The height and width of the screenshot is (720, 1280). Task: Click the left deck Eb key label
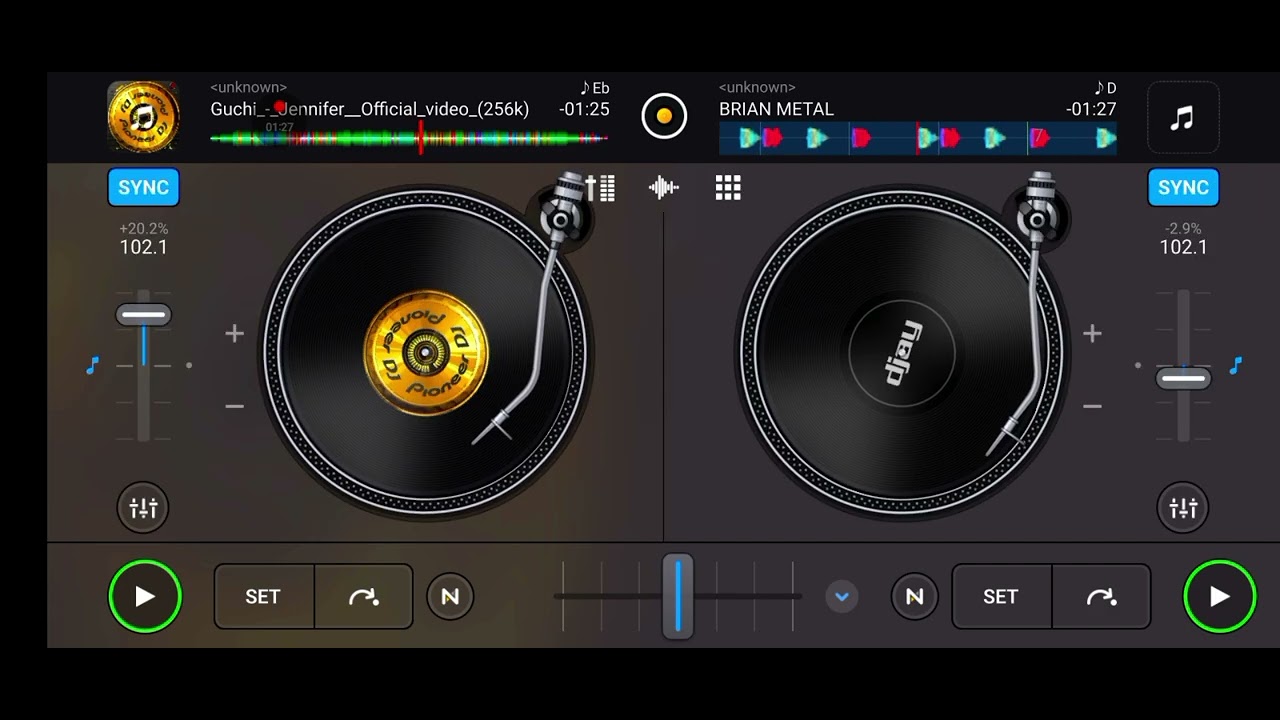(x=594, y=88)
